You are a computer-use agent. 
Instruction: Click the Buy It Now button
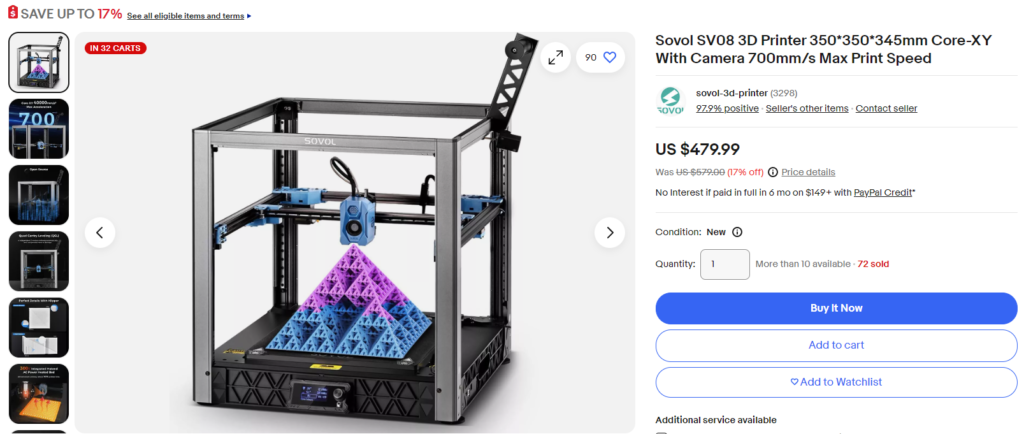[x=836, y=308]
